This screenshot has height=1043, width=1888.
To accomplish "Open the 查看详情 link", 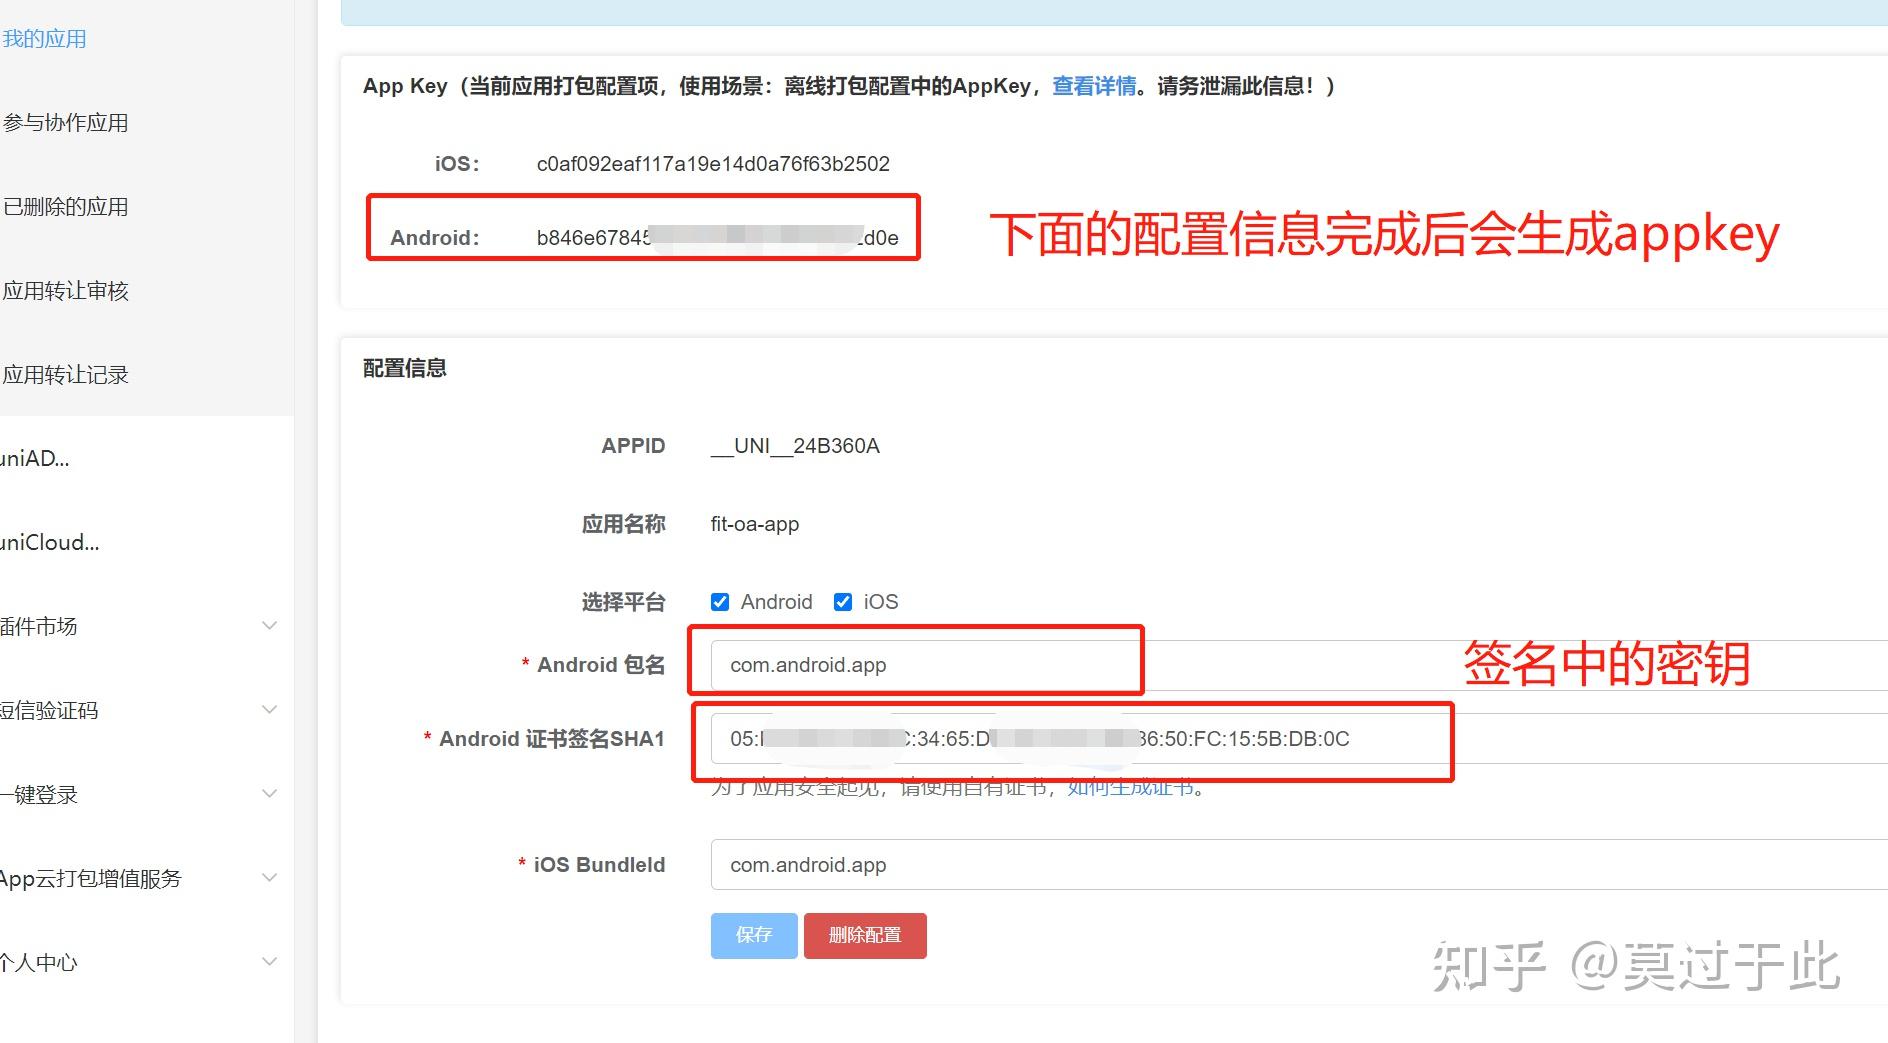I will tap(1093, 86).
